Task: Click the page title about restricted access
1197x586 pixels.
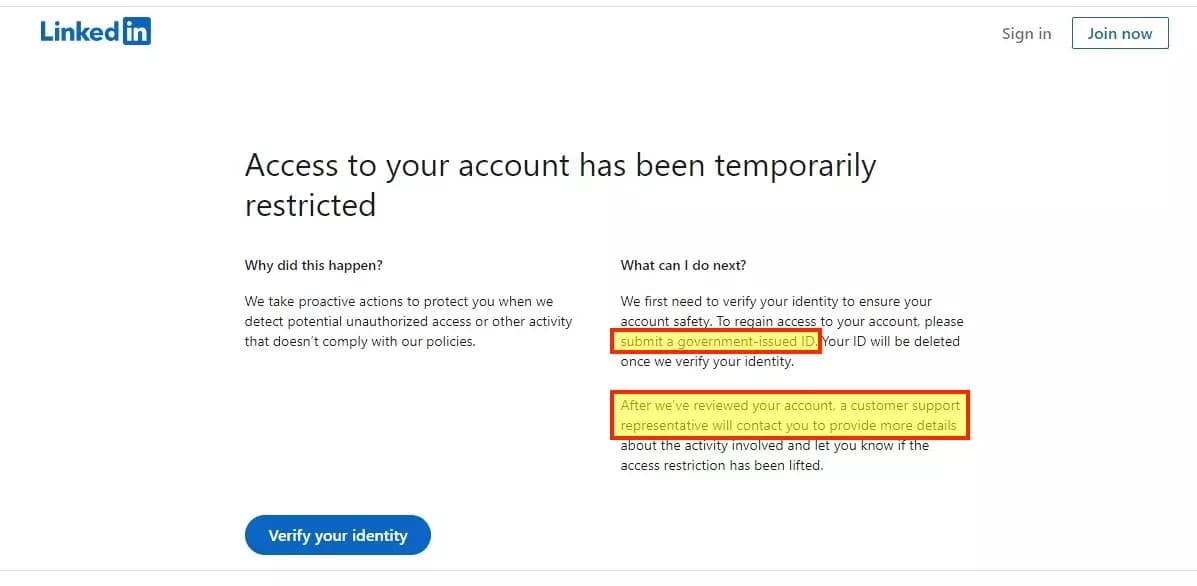Action: (x=560, y=185)
